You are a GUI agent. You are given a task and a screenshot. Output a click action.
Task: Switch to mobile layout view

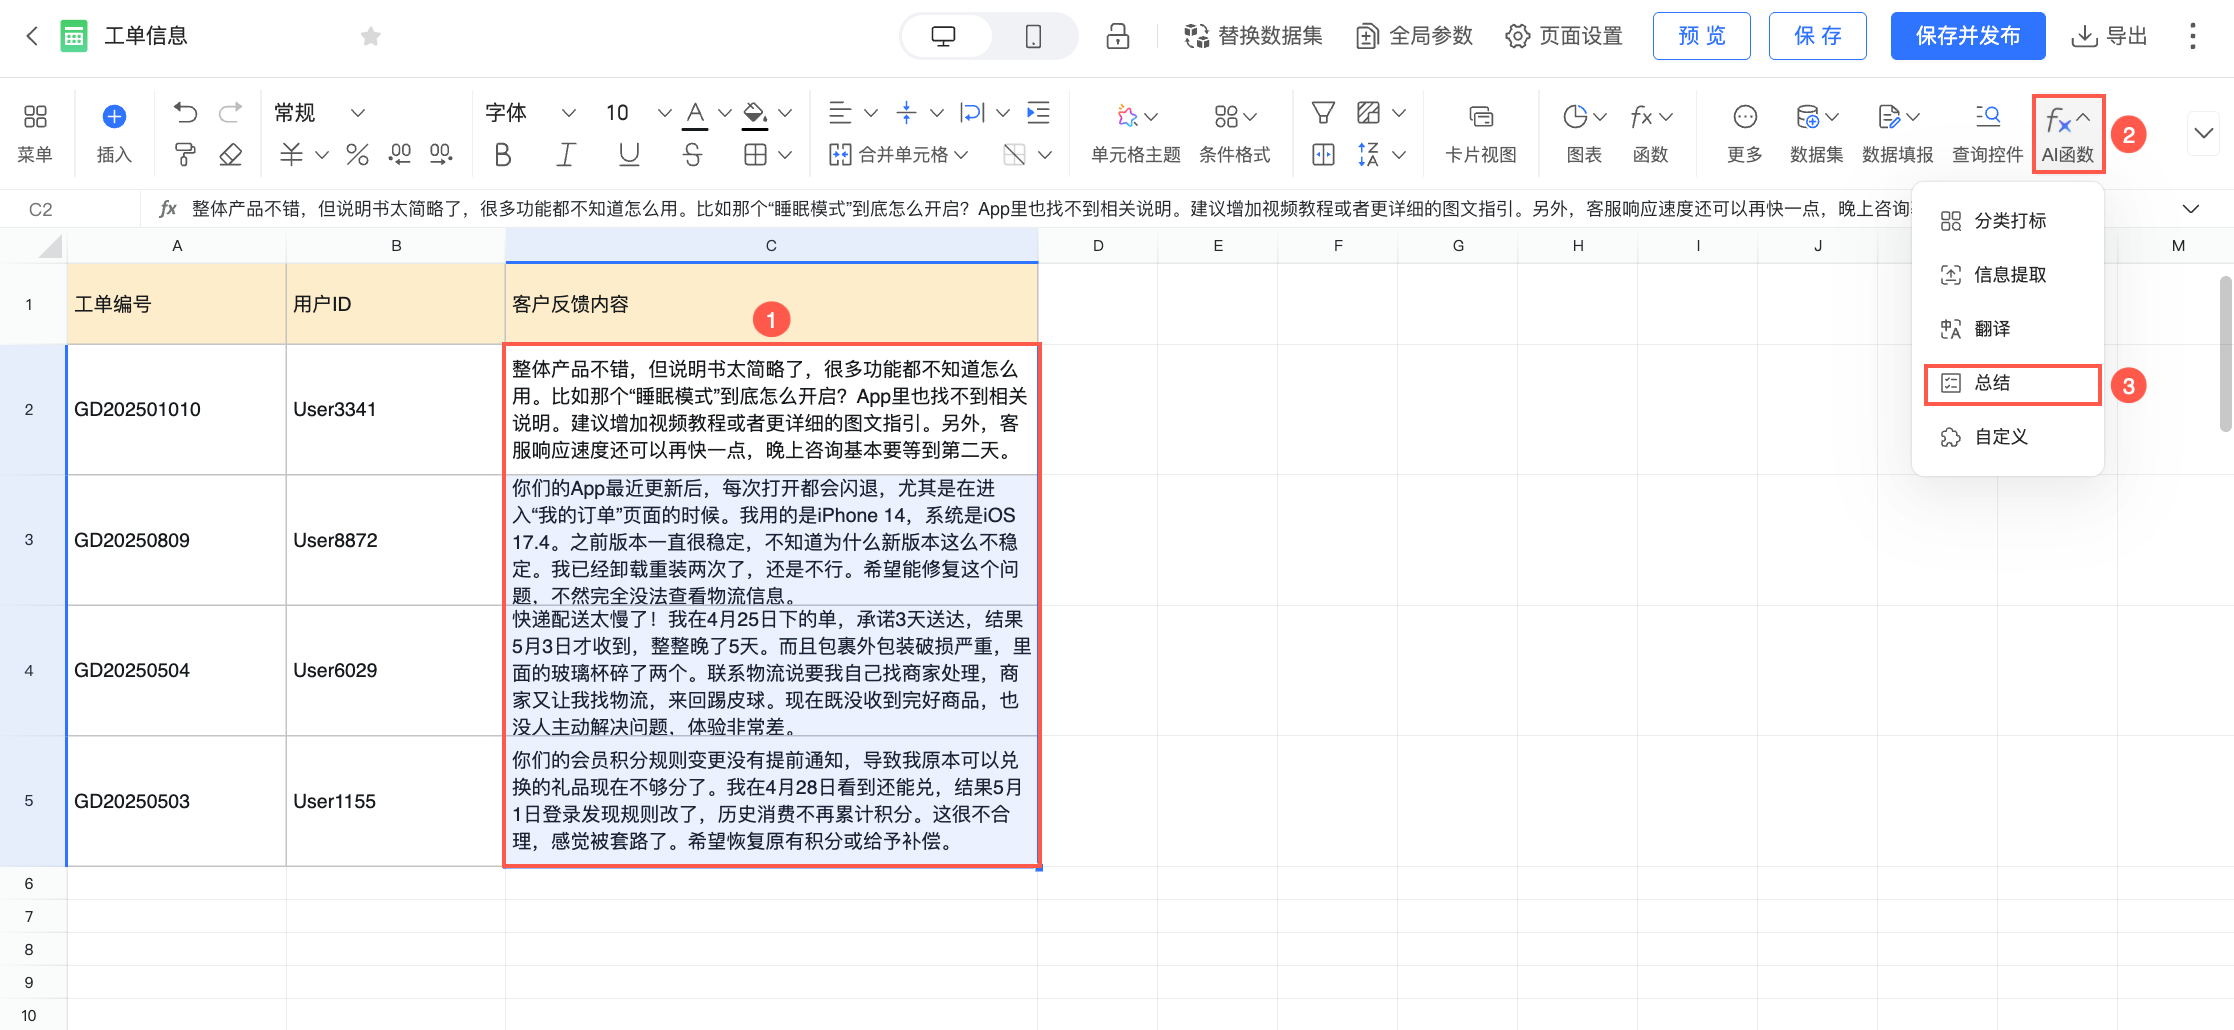(x=1034, y=37)
